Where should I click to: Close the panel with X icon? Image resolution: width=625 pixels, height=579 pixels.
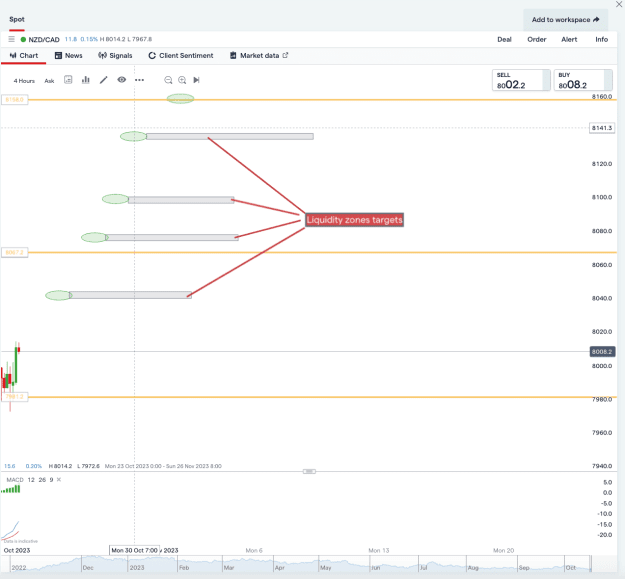tap(619, 4)
